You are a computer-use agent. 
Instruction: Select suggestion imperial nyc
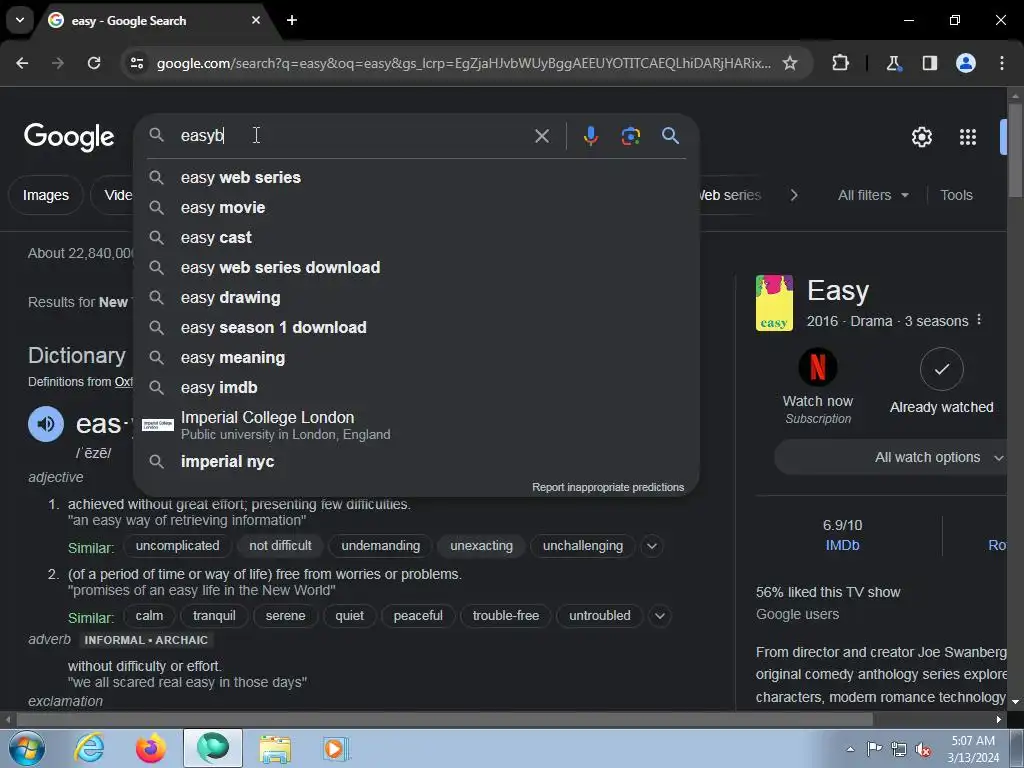pyautogui.click(x=416, y=461)
